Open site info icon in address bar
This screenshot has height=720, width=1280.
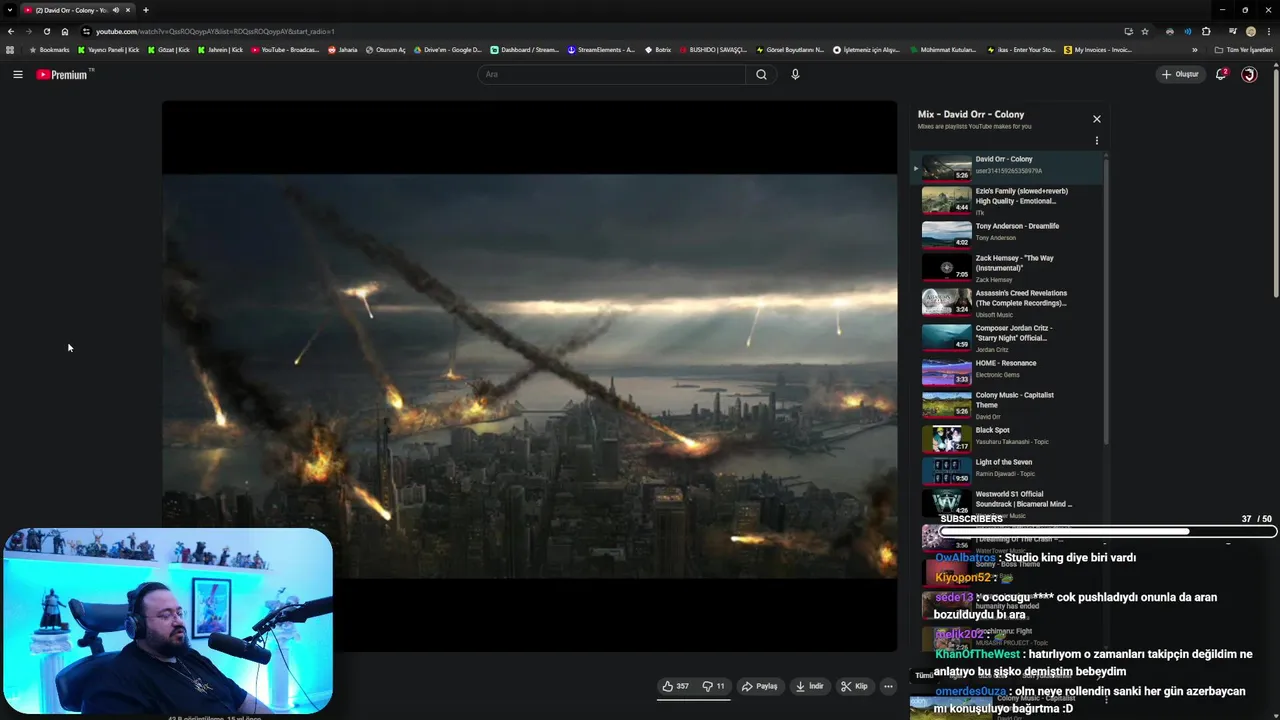[x=87, y=31]
